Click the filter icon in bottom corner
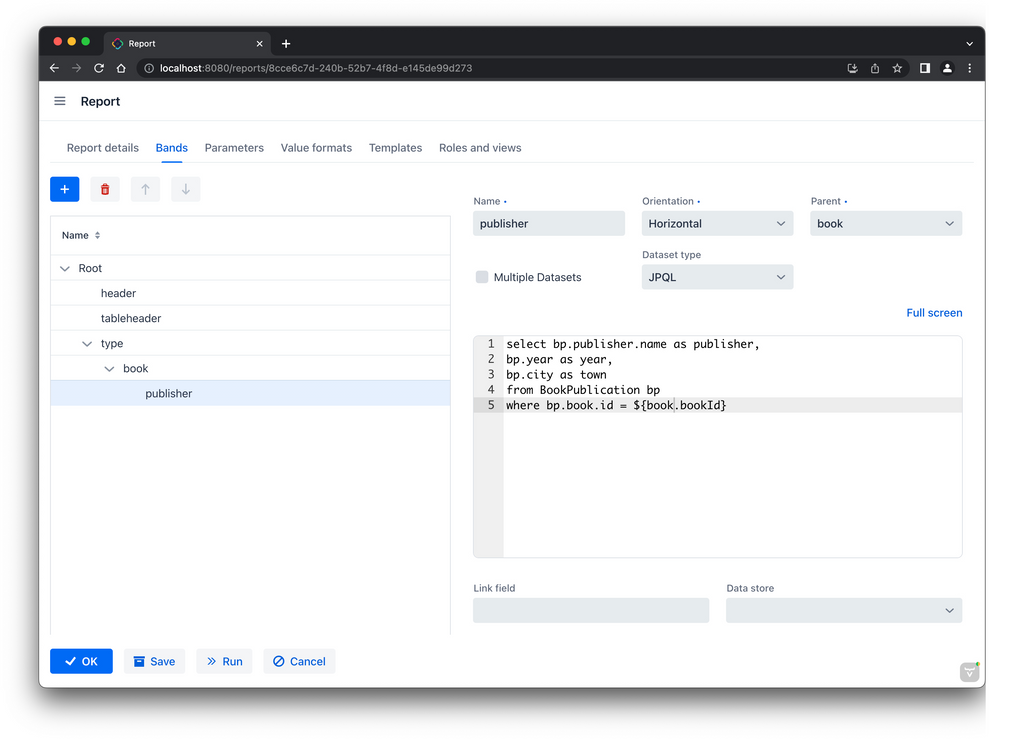The image size is (1024, 739). (969, 672)
